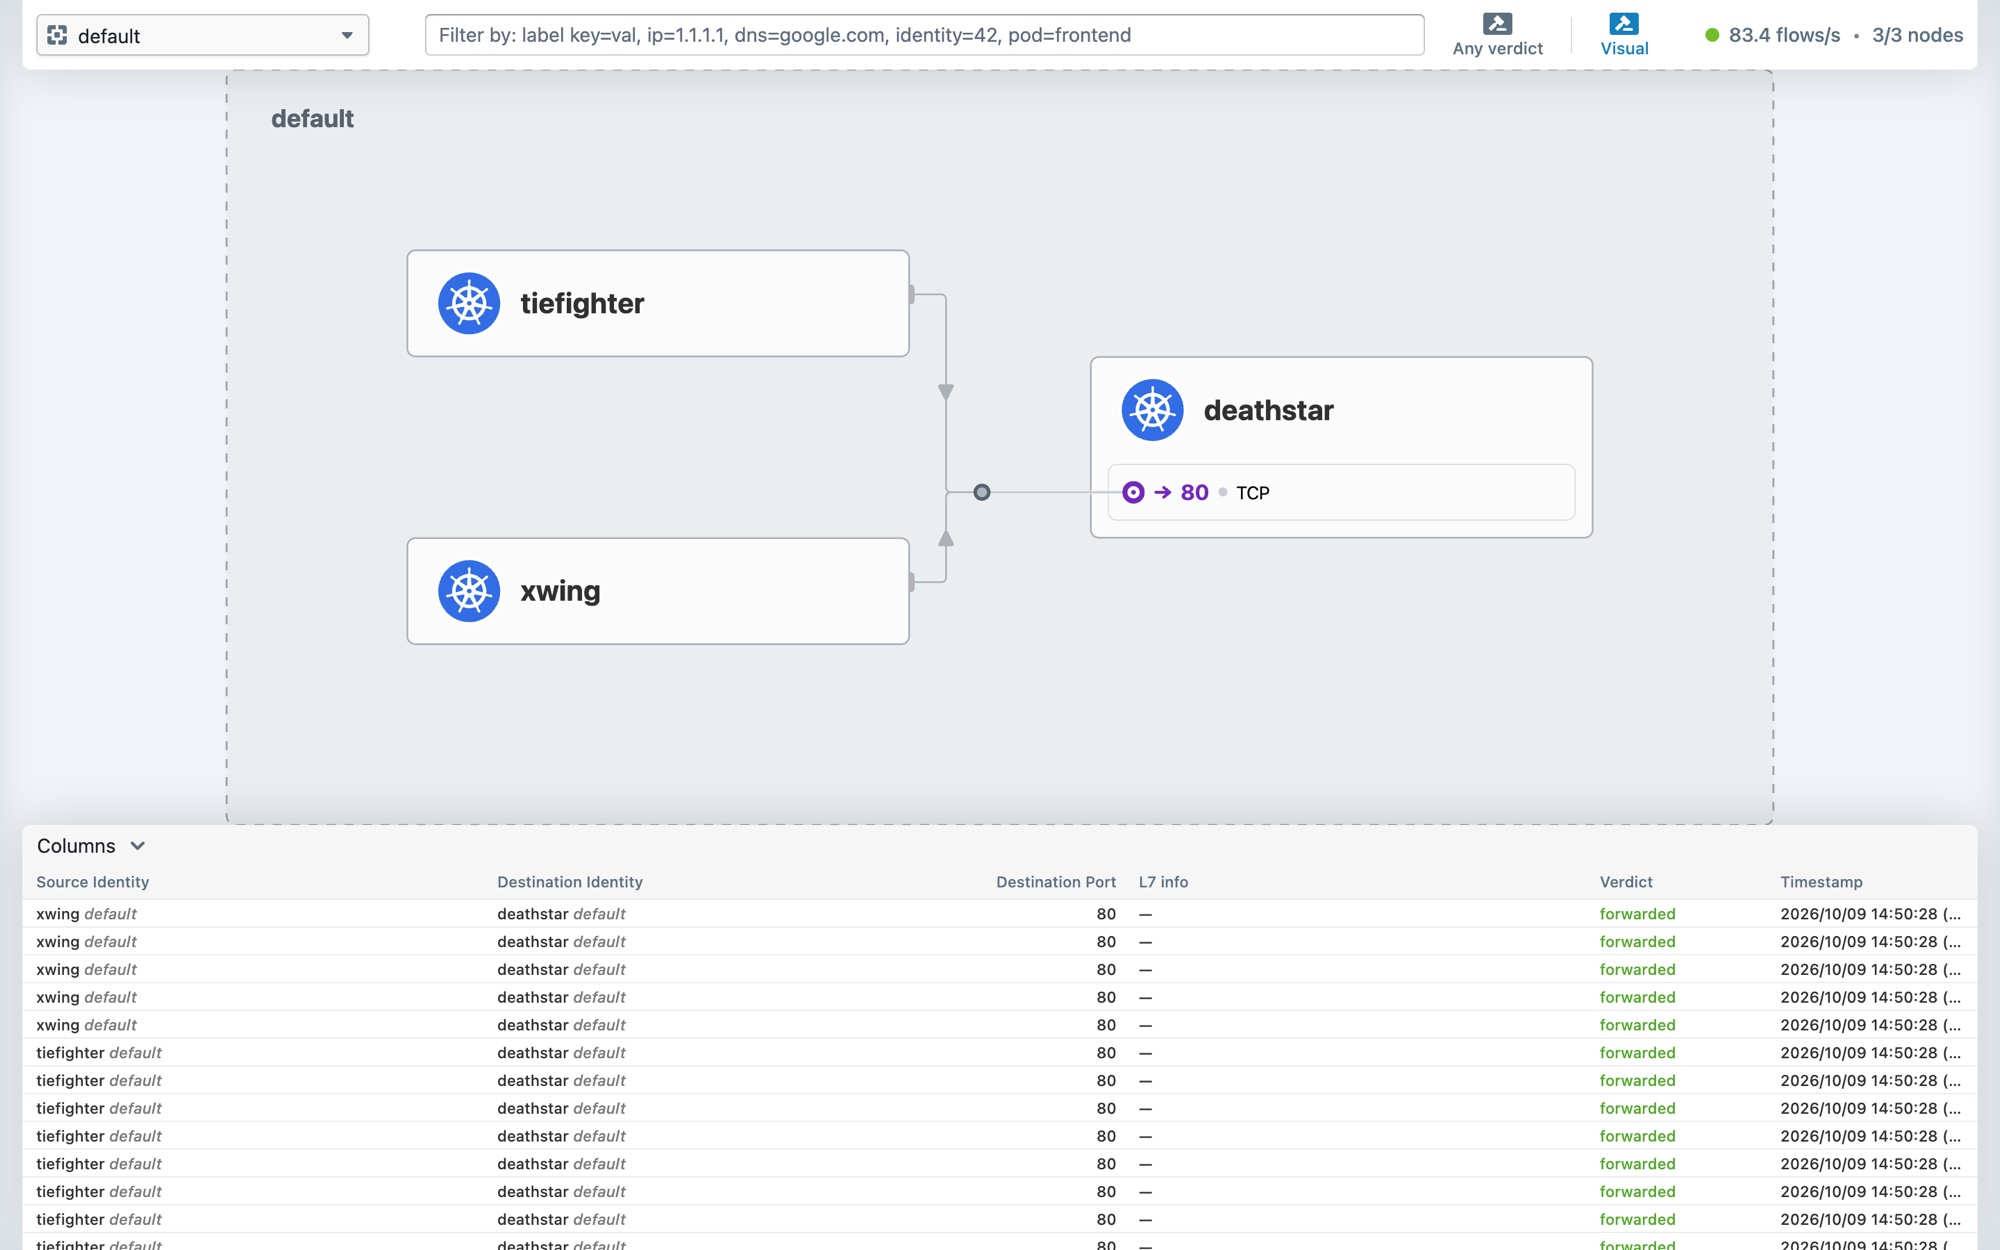Click the 83.4 flows/s rate text
The width and height of the screenshot is (2000, 1250).
point(1784,35)
